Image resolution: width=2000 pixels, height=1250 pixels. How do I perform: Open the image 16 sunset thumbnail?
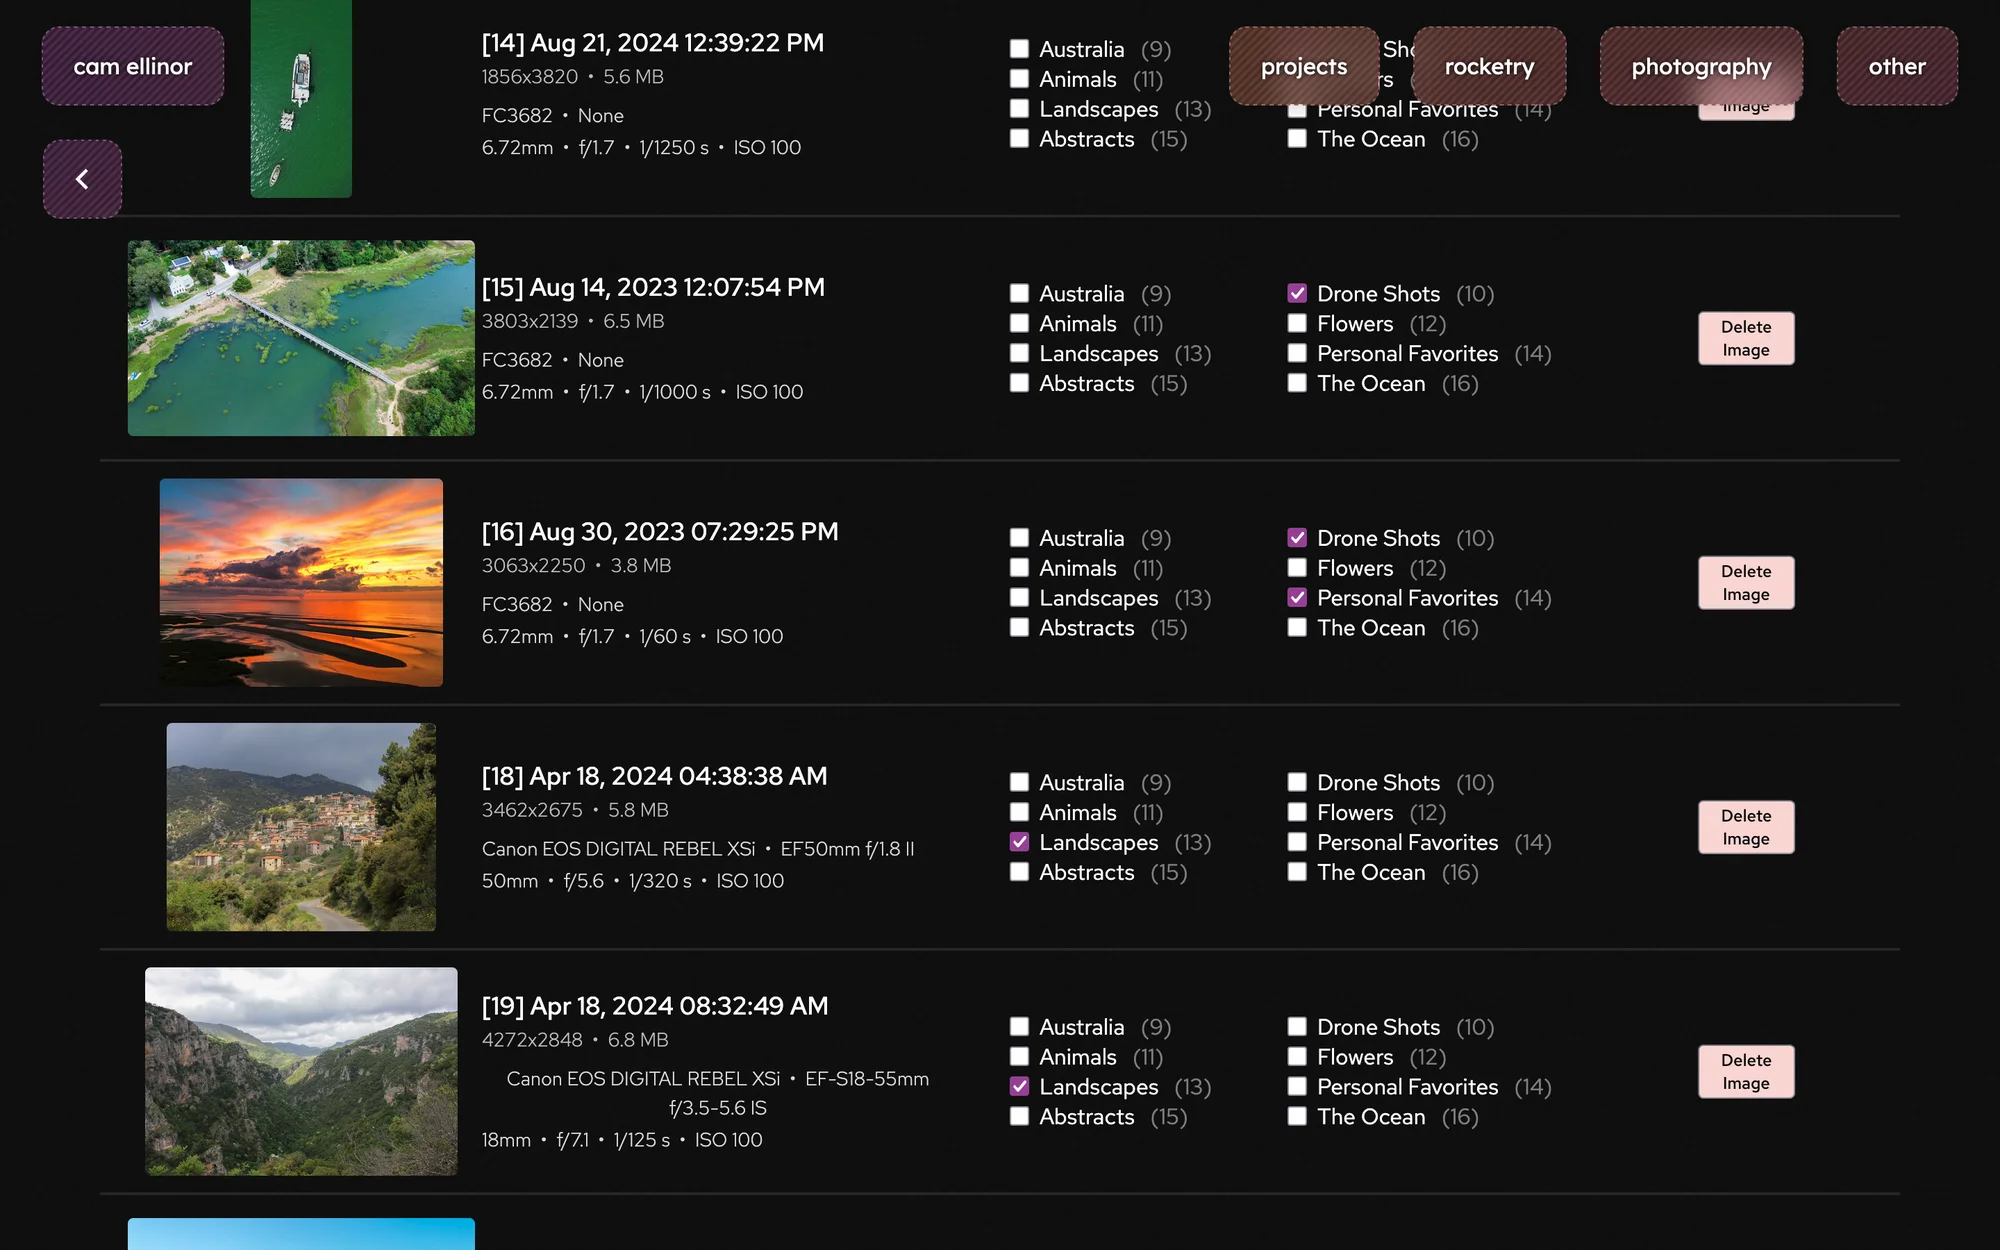[301, 583]
